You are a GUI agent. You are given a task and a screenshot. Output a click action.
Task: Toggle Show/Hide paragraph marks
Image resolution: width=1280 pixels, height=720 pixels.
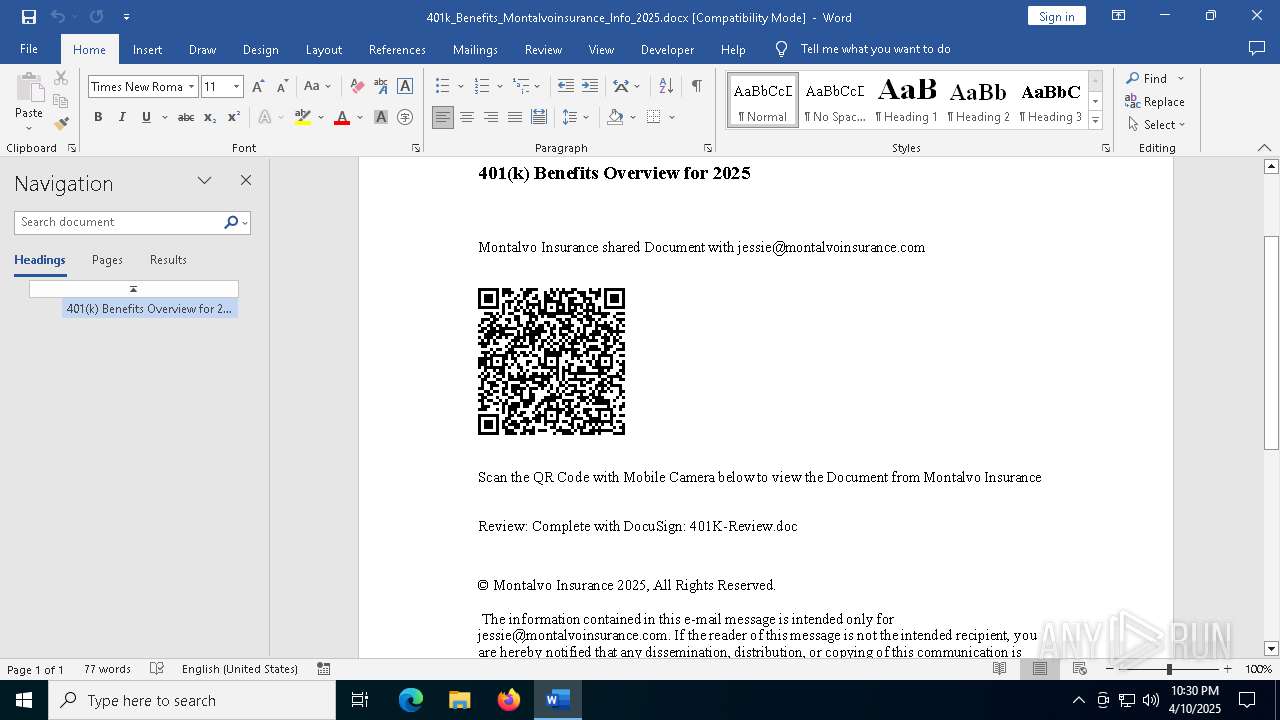pyautogui.click(x=696, y=87)
